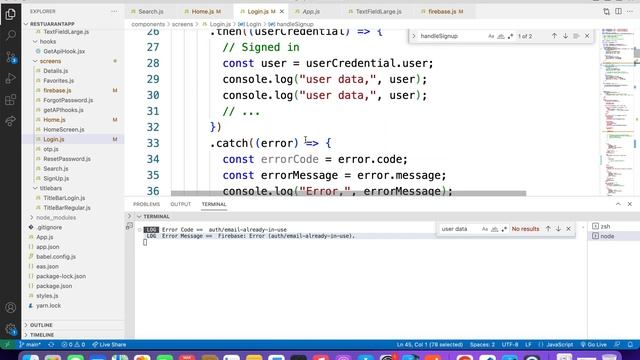The height and width of the screenshot is (360, 640).
Task: Close the terminal find widget
Action: point(569,229)
